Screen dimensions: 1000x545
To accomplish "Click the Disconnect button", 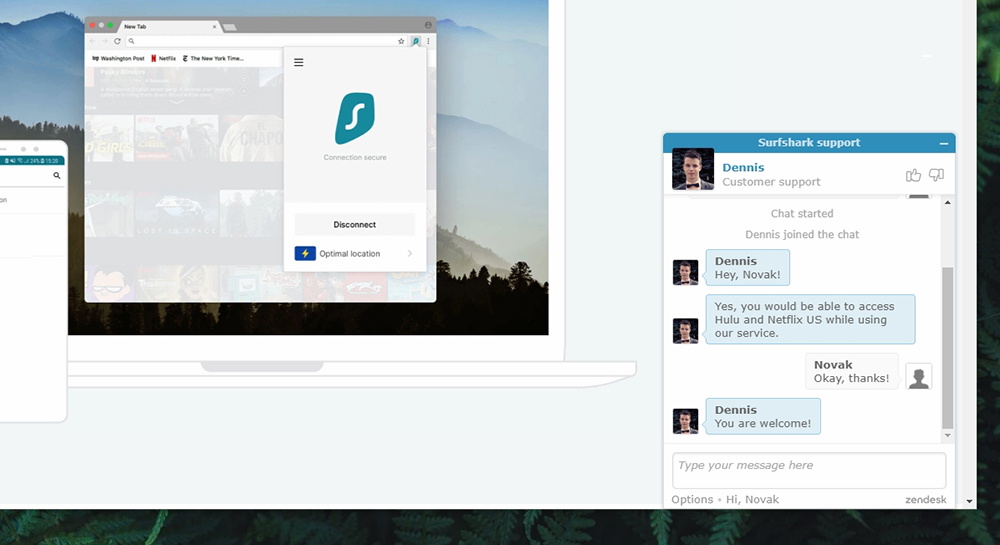I will tap(355, 224).
